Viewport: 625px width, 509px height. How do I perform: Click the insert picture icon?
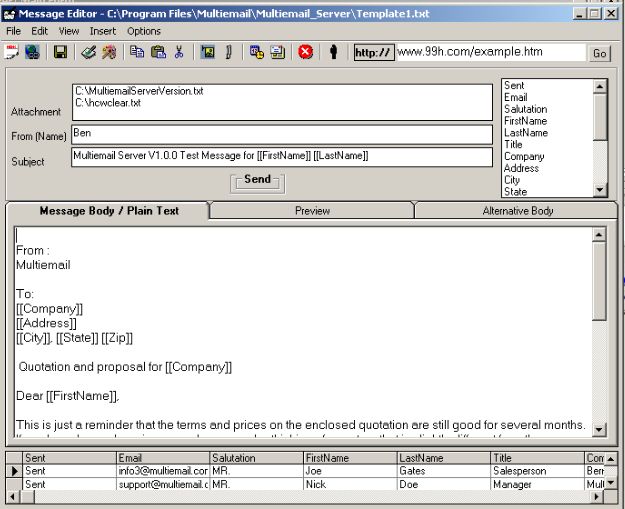coord(207,53)
